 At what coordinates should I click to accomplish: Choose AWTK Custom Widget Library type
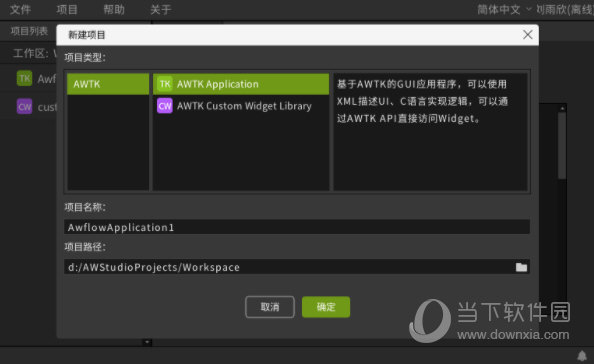click(241, 106)
